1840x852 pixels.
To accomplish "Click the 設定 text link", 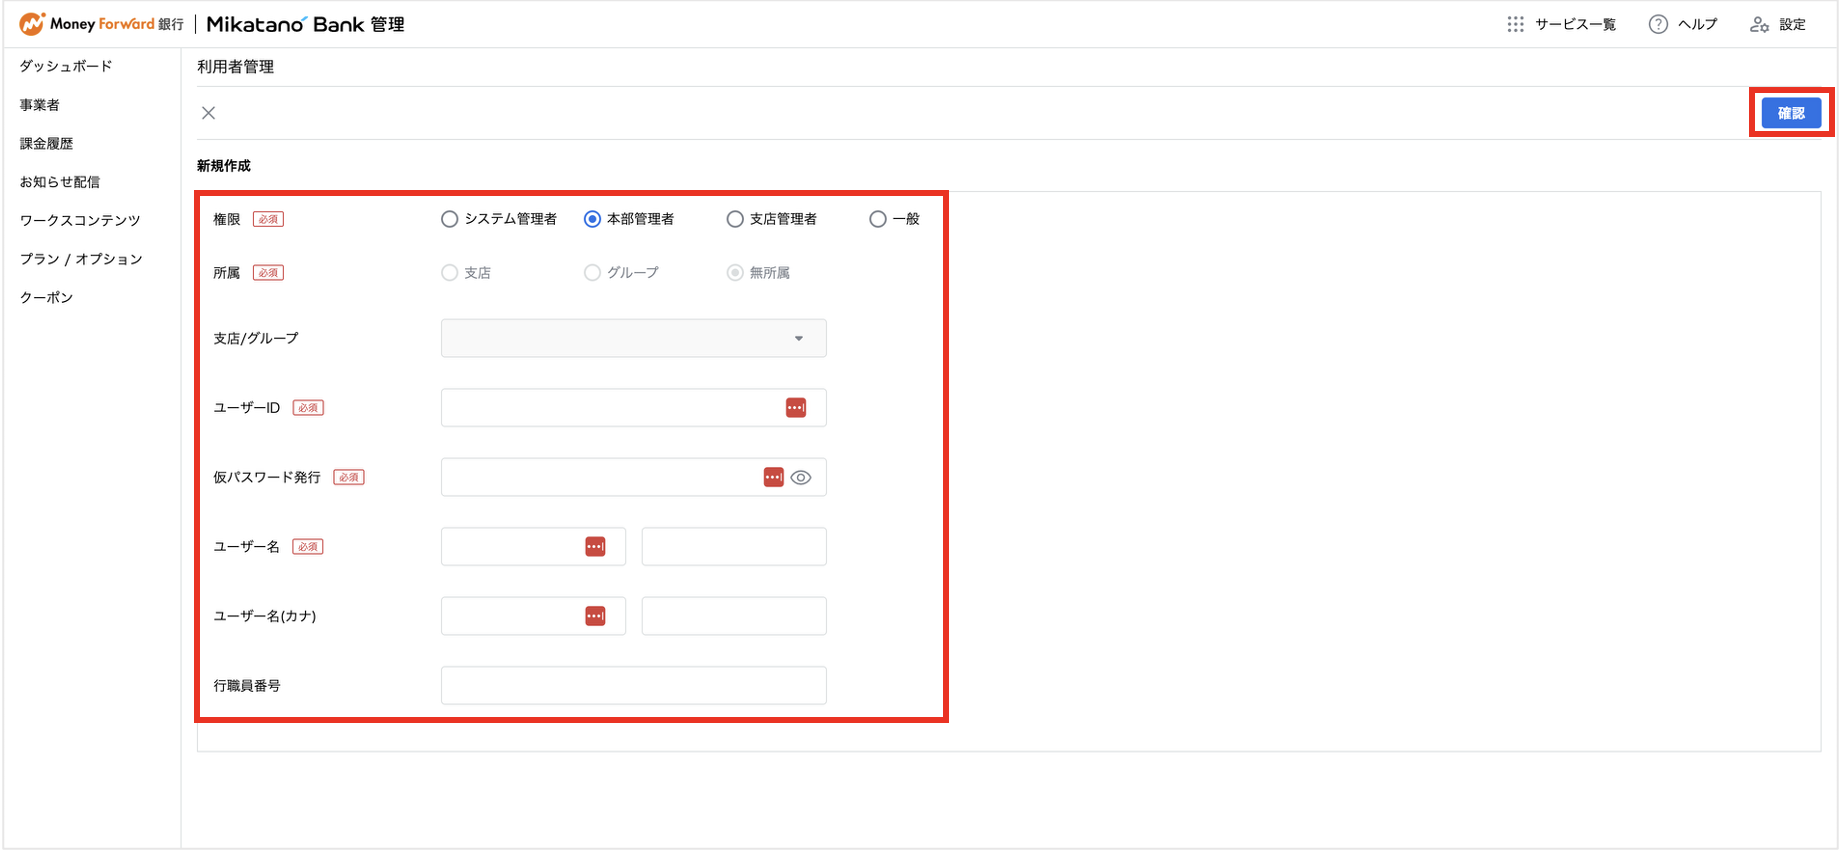I will pos(1792,24).
